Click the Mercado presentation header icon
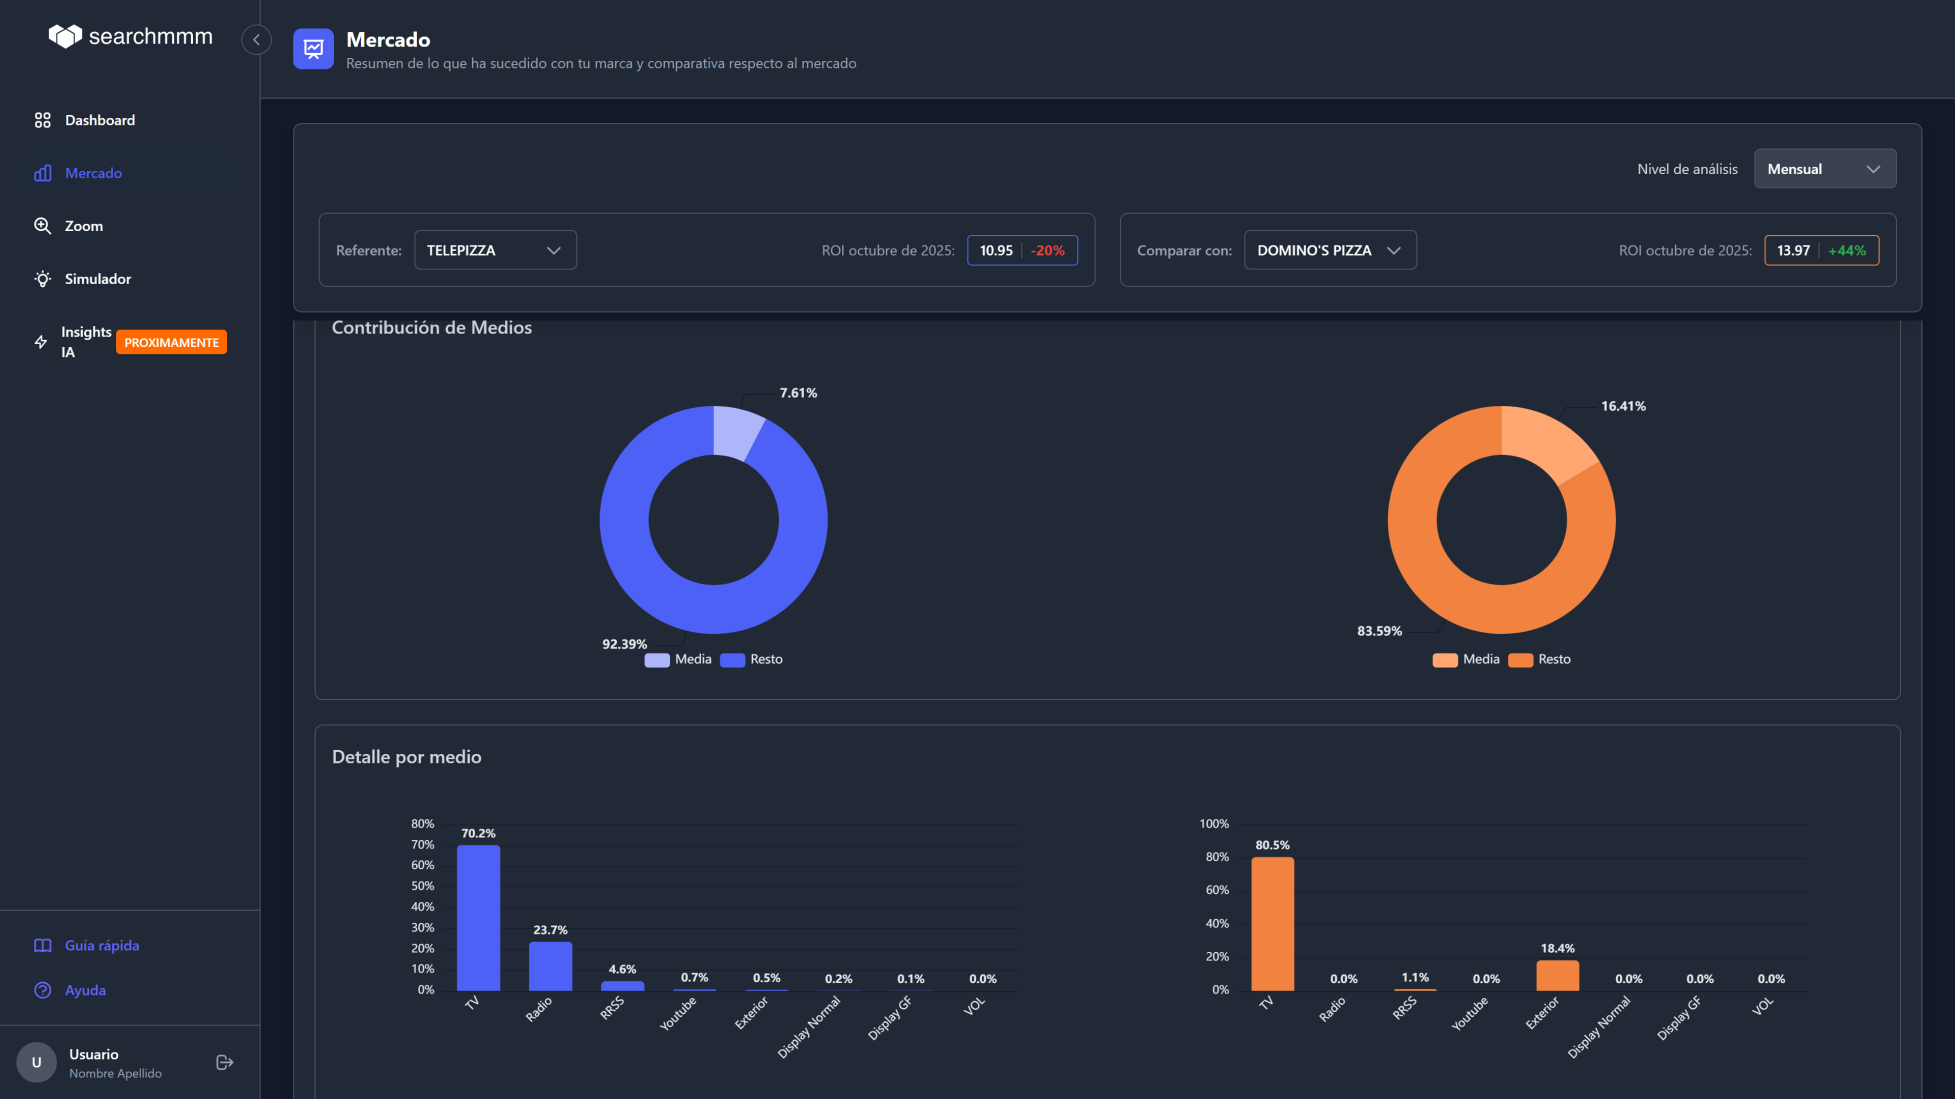1955x1099 pixels. pos(313,49)
